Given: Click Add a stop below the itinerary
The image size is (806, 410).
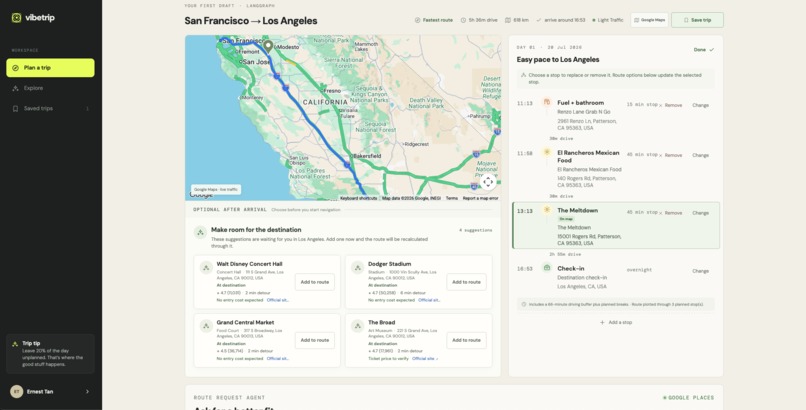Looking at the screenshot, I should coord(616,323).
